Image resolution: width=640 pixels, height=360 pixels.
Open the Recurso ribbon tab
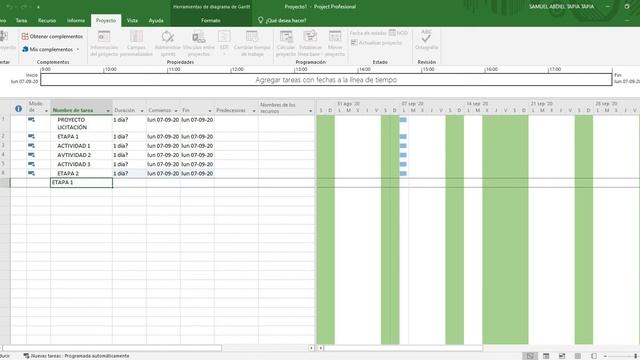pyautogui.click(x=47, y=20)
